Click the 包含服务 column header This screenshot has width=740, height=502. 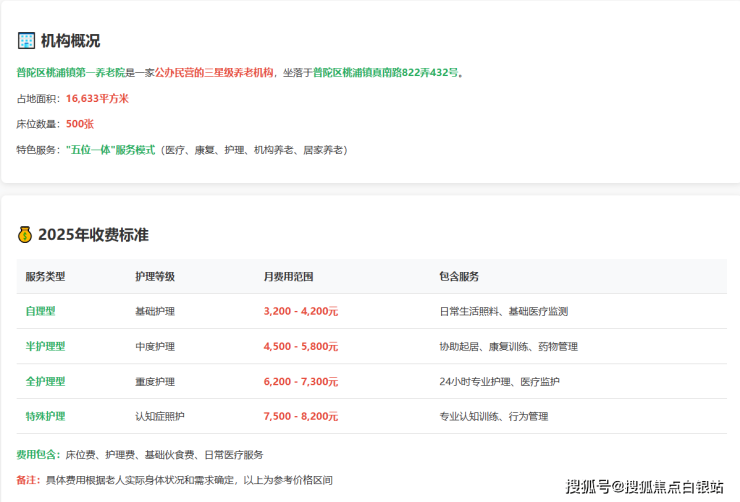[459, 277]
